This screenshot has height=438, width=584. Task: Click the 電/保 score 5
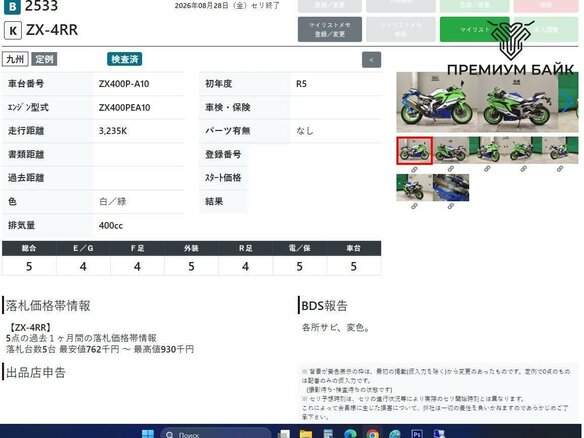point(299,266)
